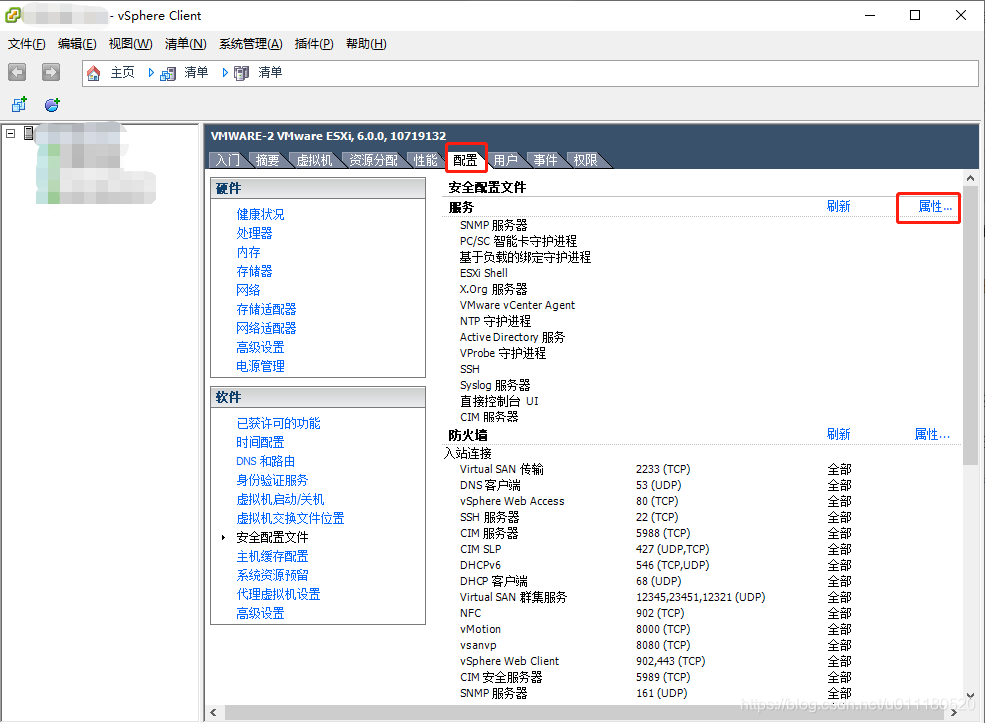The width and height of the screenshot is (985, 723).
Task: Switch to the 虚拟机 tab
Action: tap(314, 160)
